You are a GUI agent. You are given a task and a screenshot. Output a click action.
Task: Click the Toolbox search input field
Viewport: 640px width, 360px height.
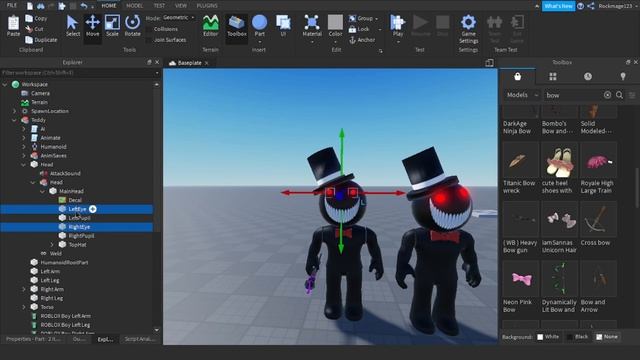pyautogui.click(x=573, y=95)
